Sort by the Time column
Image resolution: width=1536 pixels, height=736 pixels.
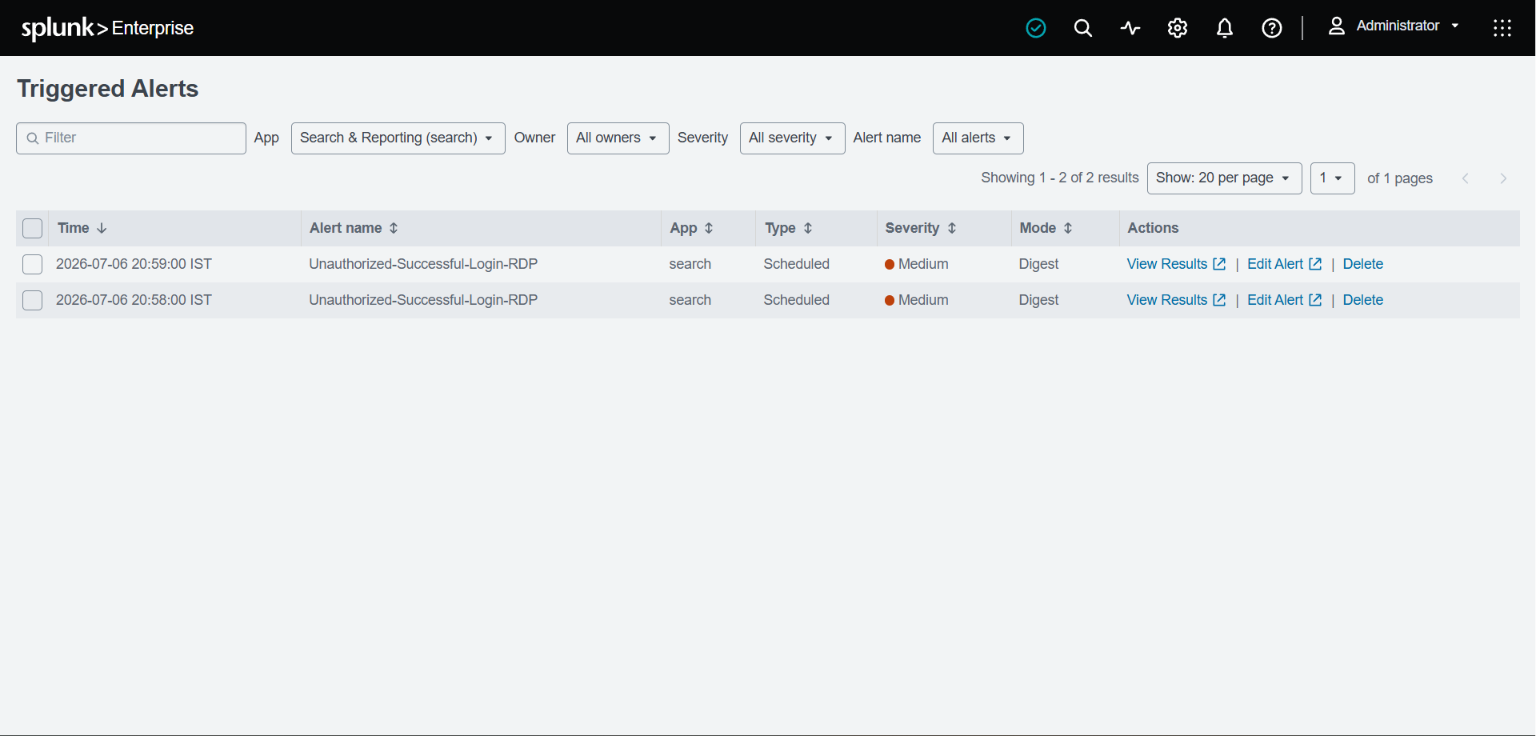82,228
